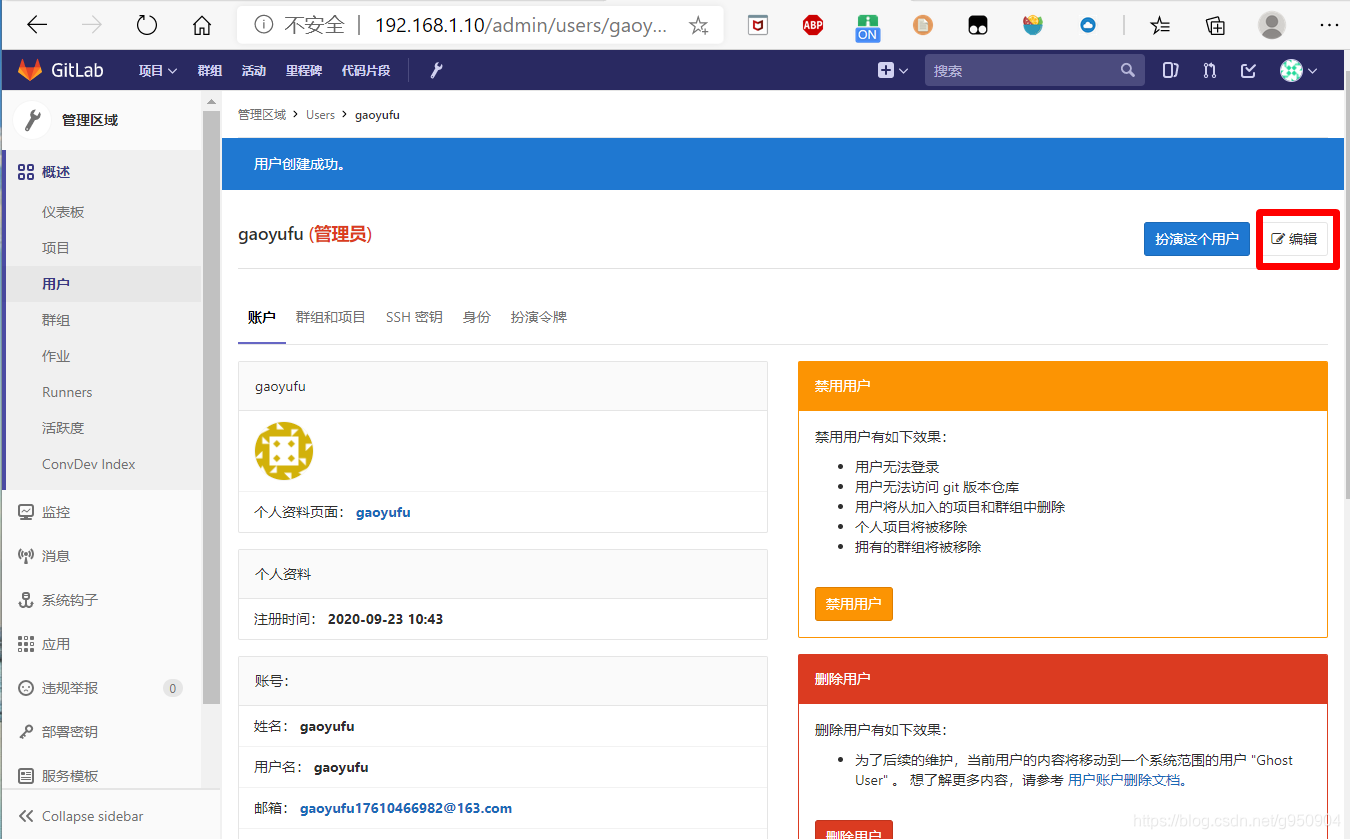Screen dimensions: 1350x839
Task: Click the 部署密钥 key icon
Action: tap(27, 732)
